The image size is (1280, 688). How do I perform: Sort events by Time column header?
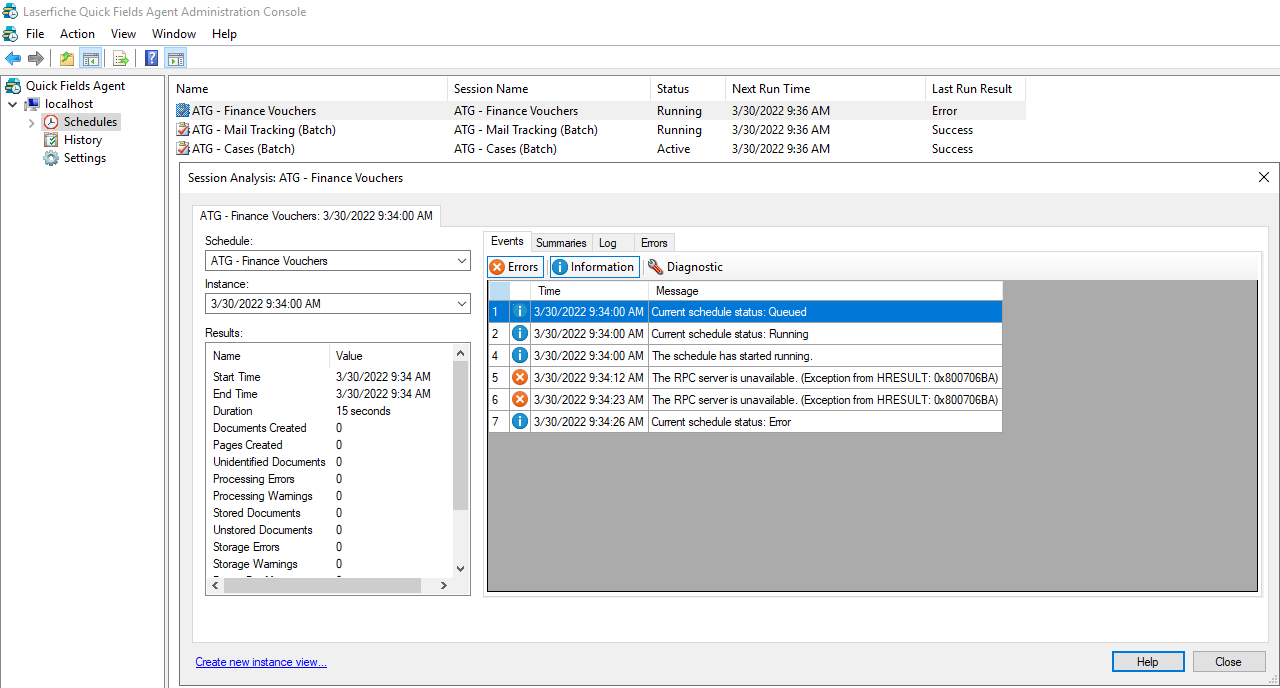(x=590, y=291)
